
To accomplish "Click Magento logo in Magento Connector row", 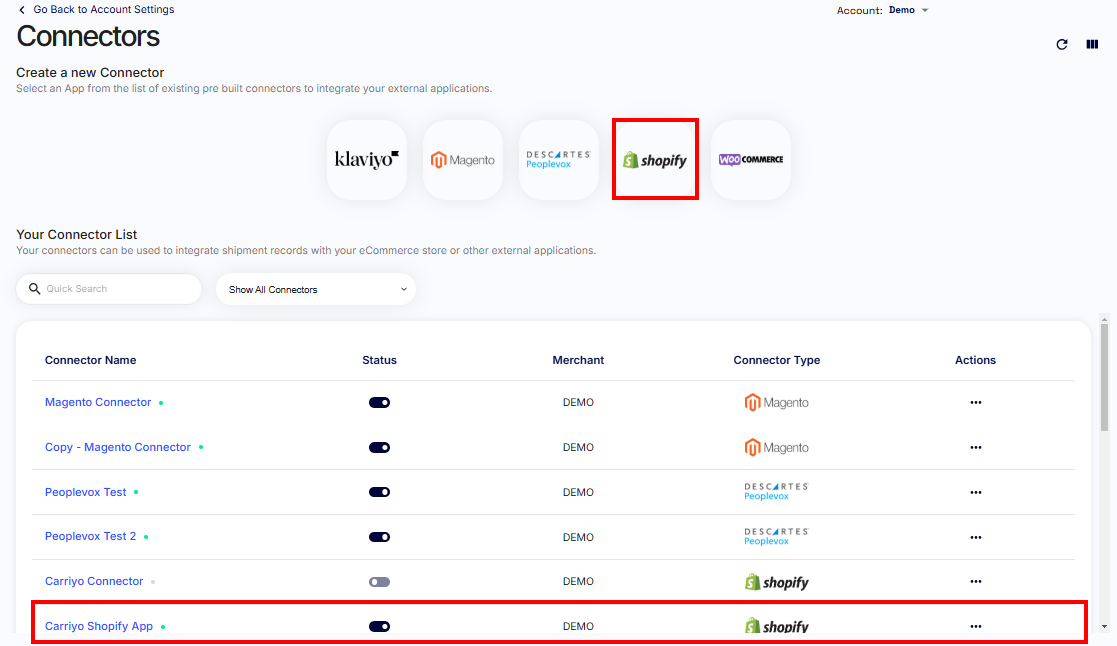I will (x=776, y=402).
